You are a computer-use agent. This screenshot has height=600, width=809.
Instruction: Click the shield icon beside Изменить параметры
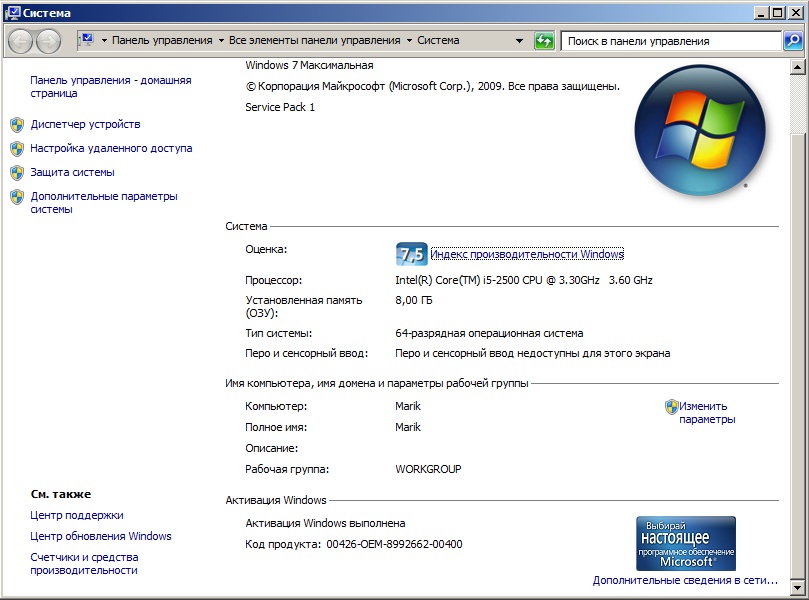point(671,407)
